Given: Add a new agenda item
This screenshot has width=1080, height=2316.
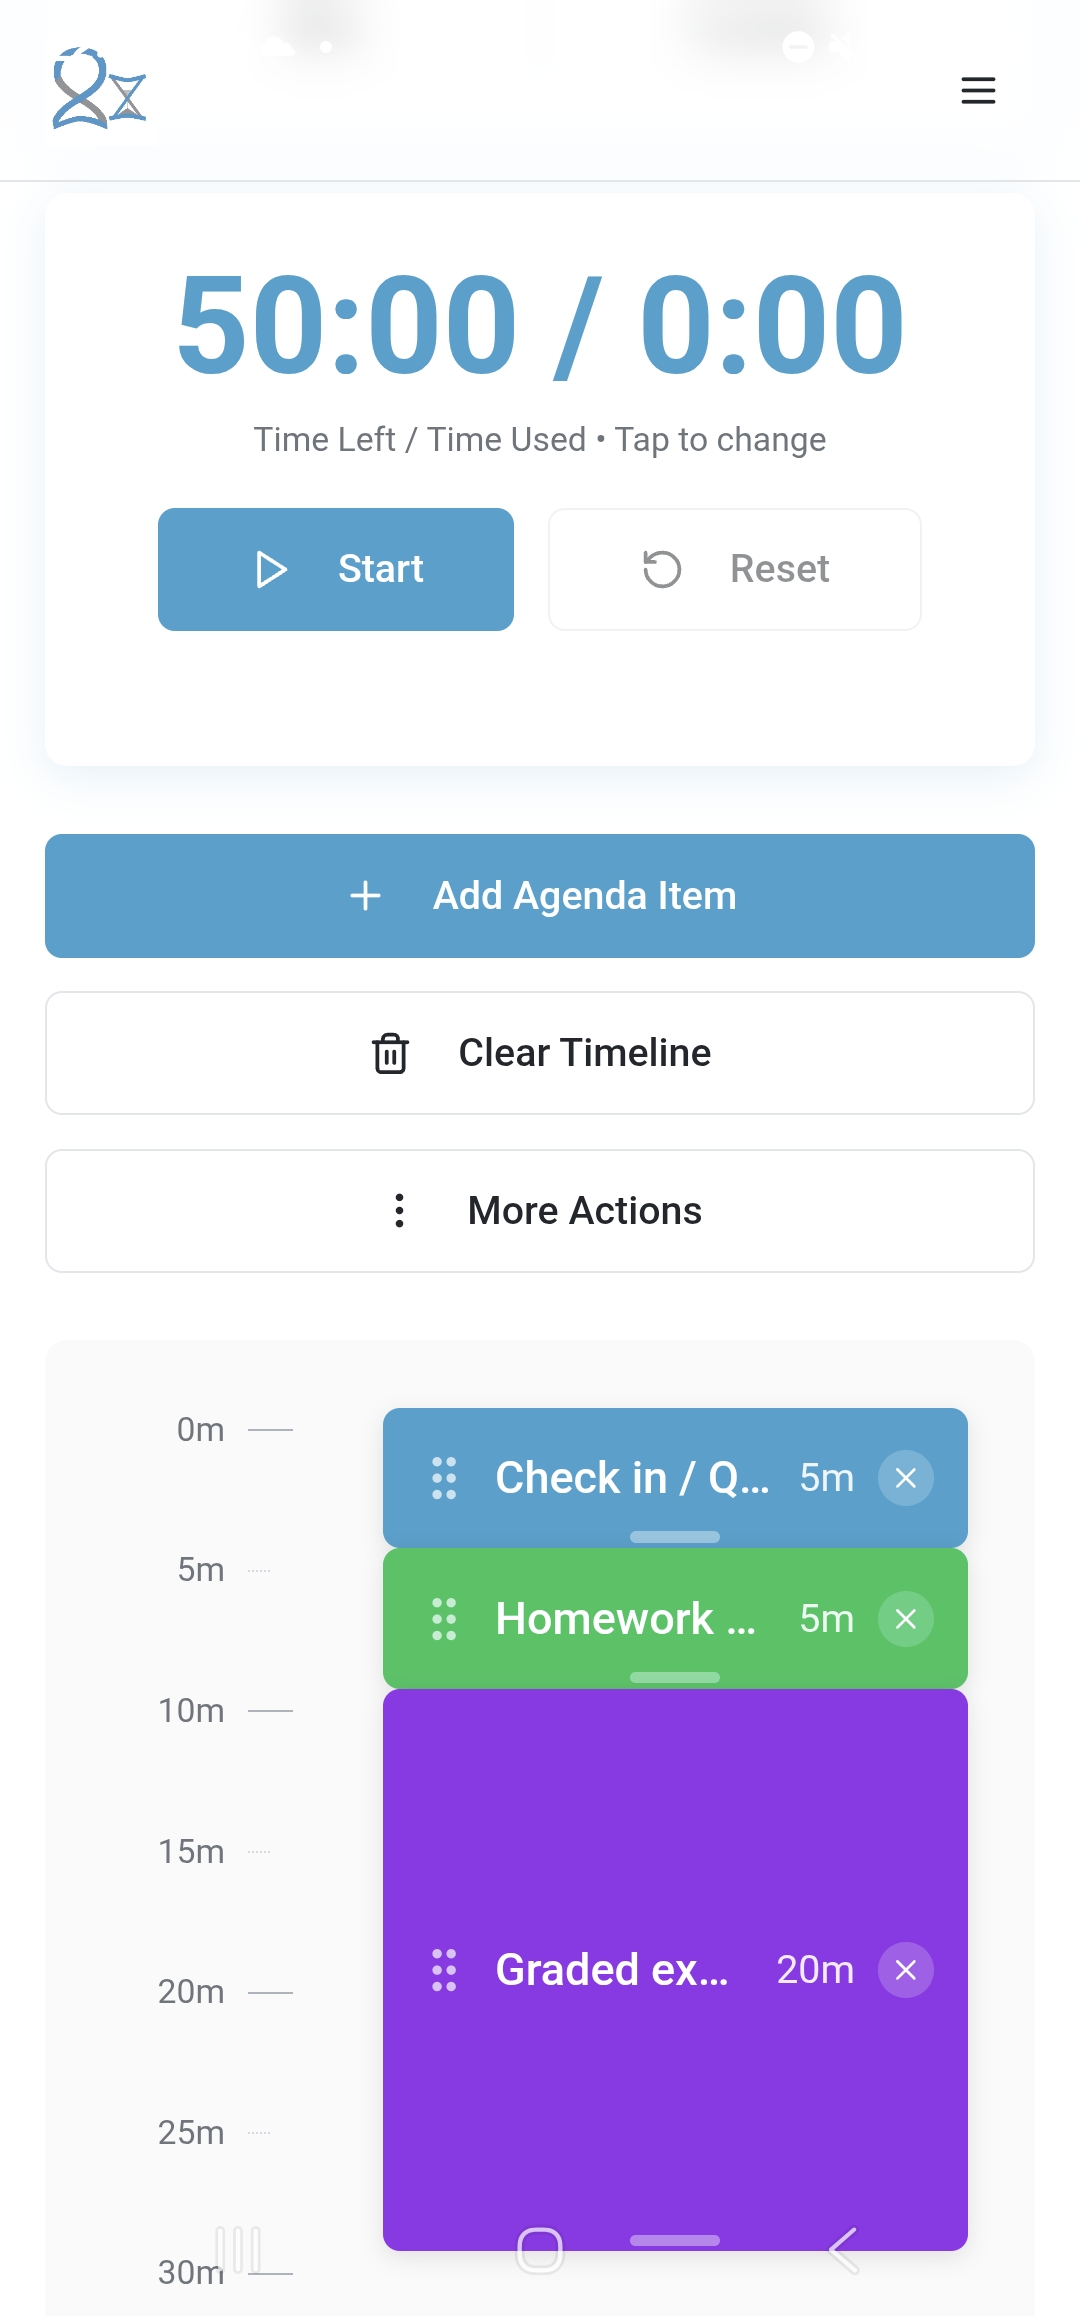Looking at the screenshot, I should (x=540, y=896).
